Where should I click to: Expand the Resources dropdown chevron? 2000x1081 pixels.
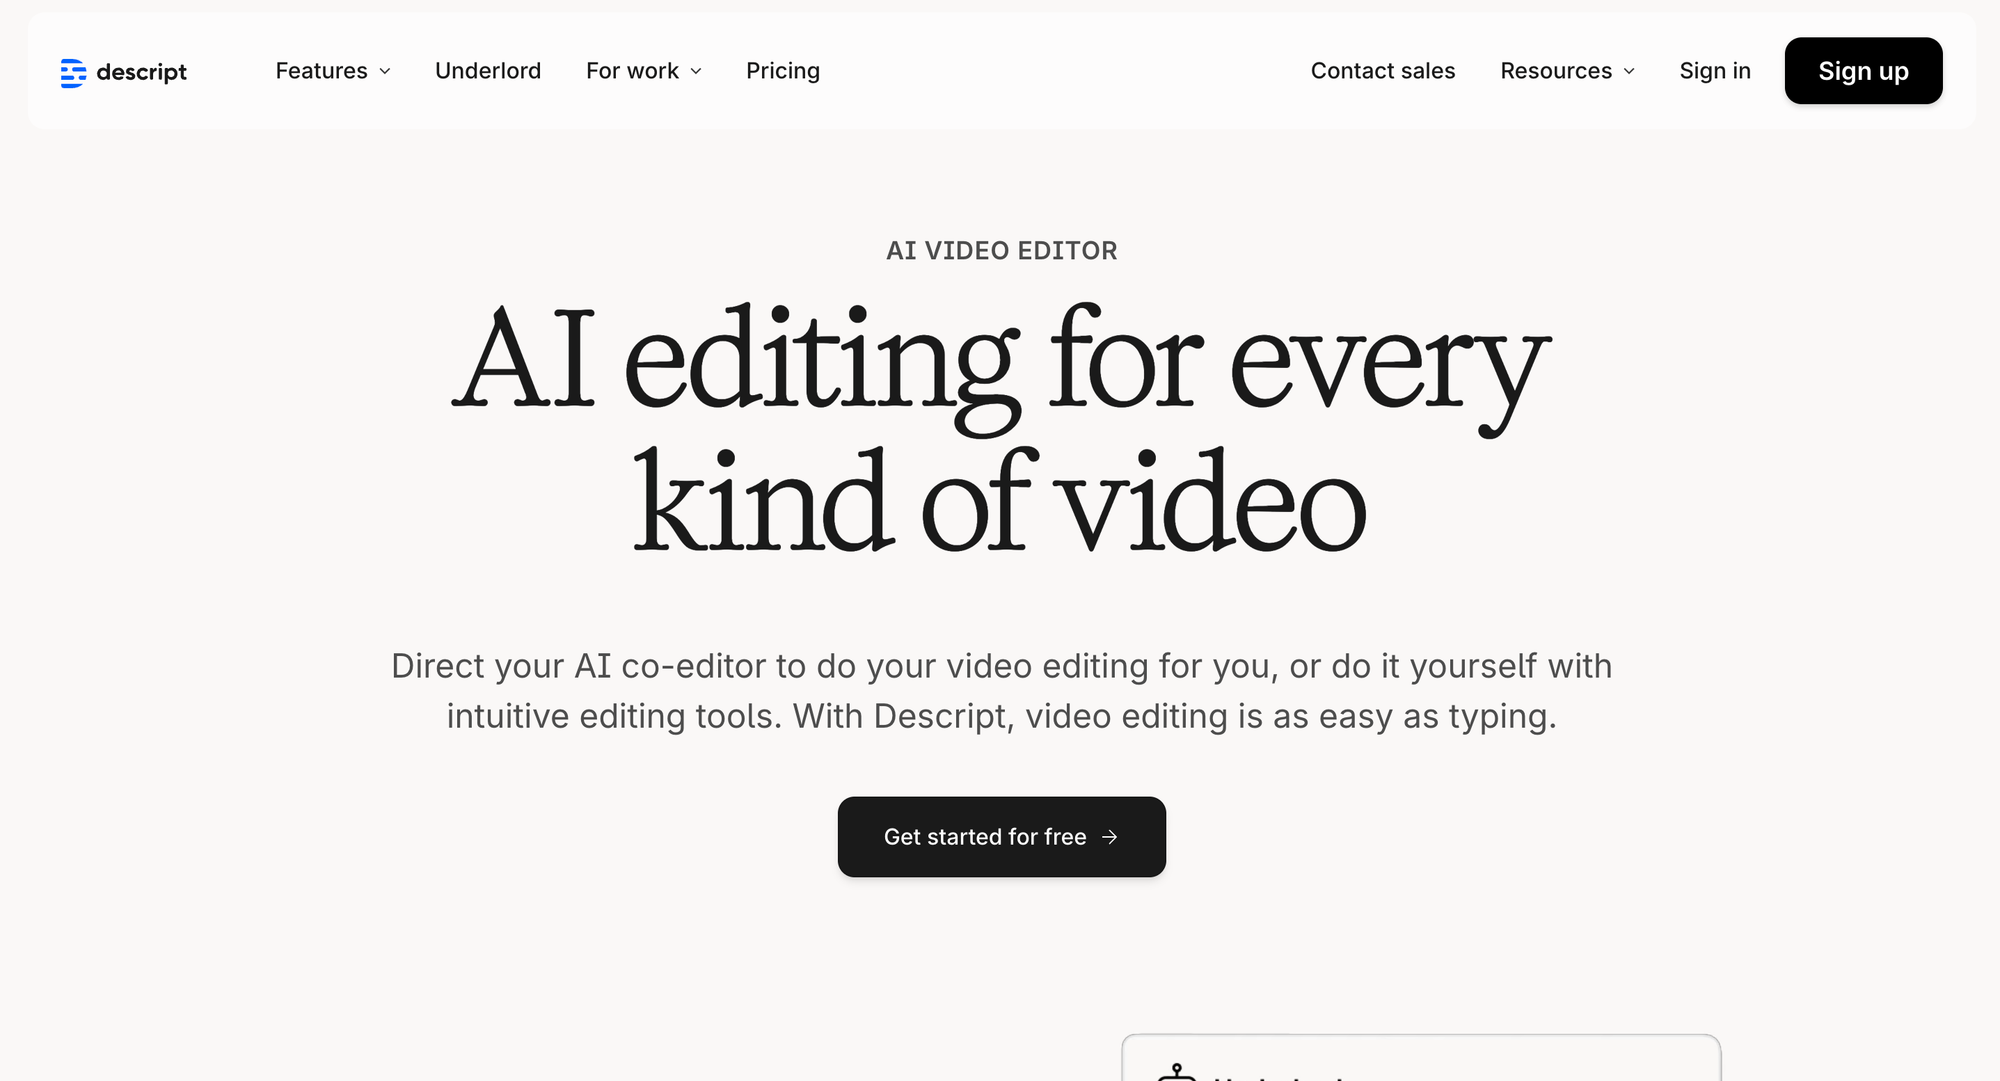(x=1629, y=71)
